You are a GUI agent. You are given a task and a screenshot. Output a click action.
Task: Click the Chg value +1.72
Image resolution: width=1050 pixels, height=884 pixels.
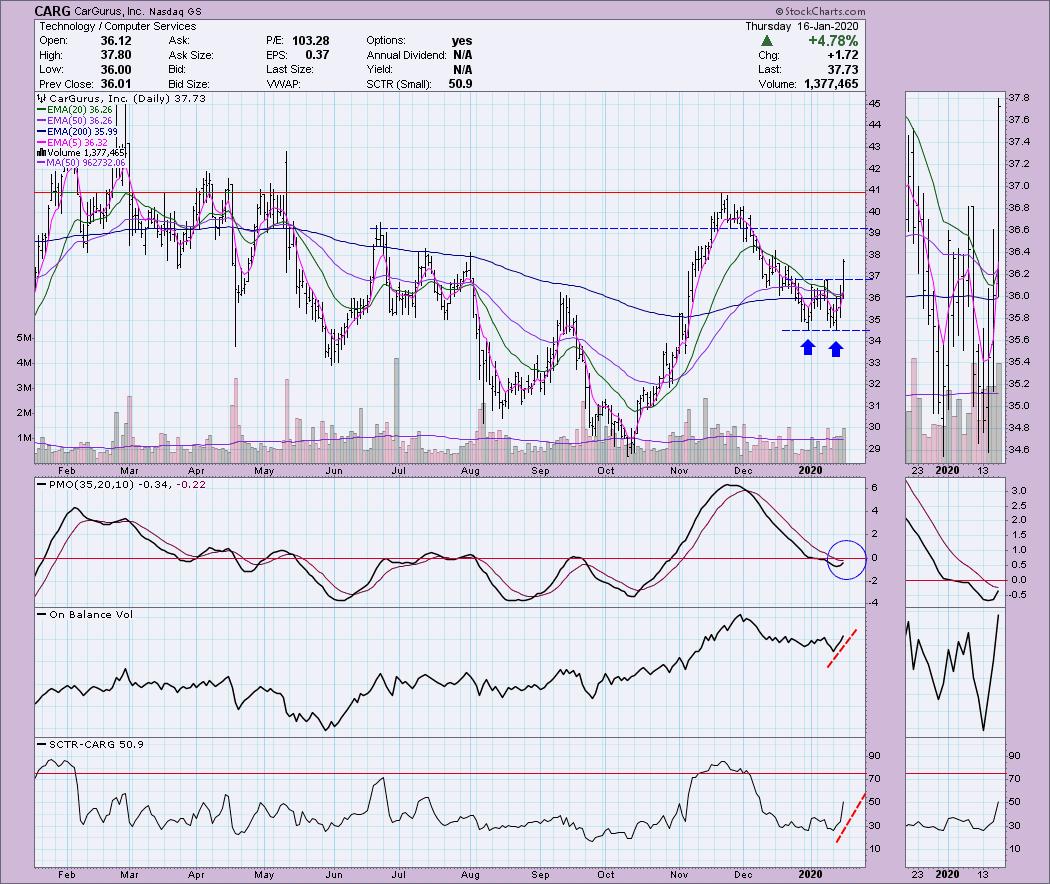[x=842, y=55]
